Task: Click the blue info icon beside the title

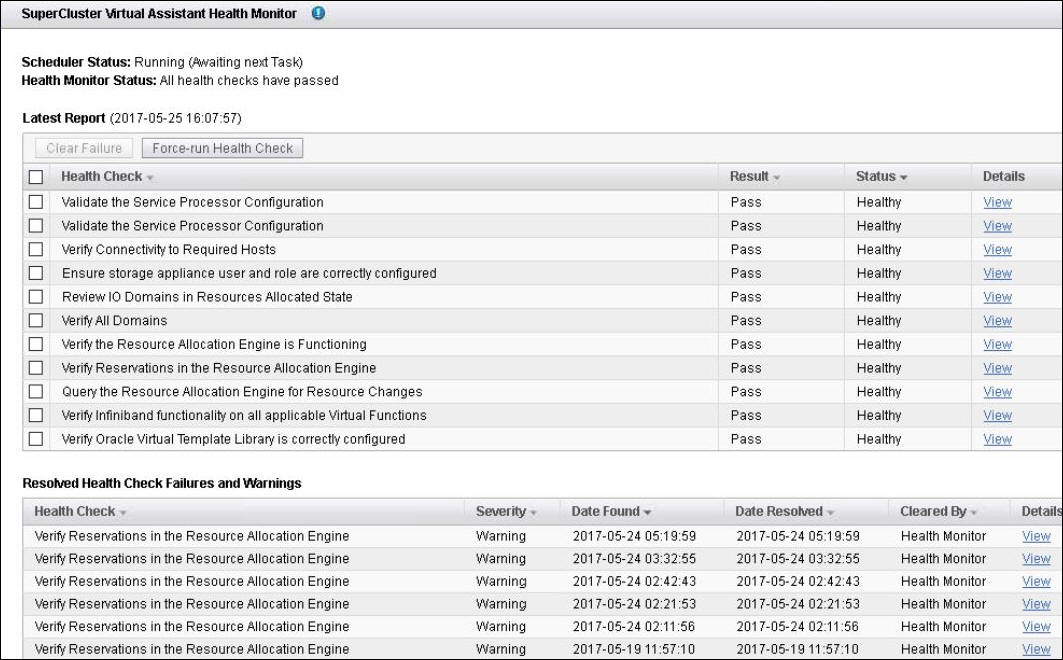Action: [317, 14]
